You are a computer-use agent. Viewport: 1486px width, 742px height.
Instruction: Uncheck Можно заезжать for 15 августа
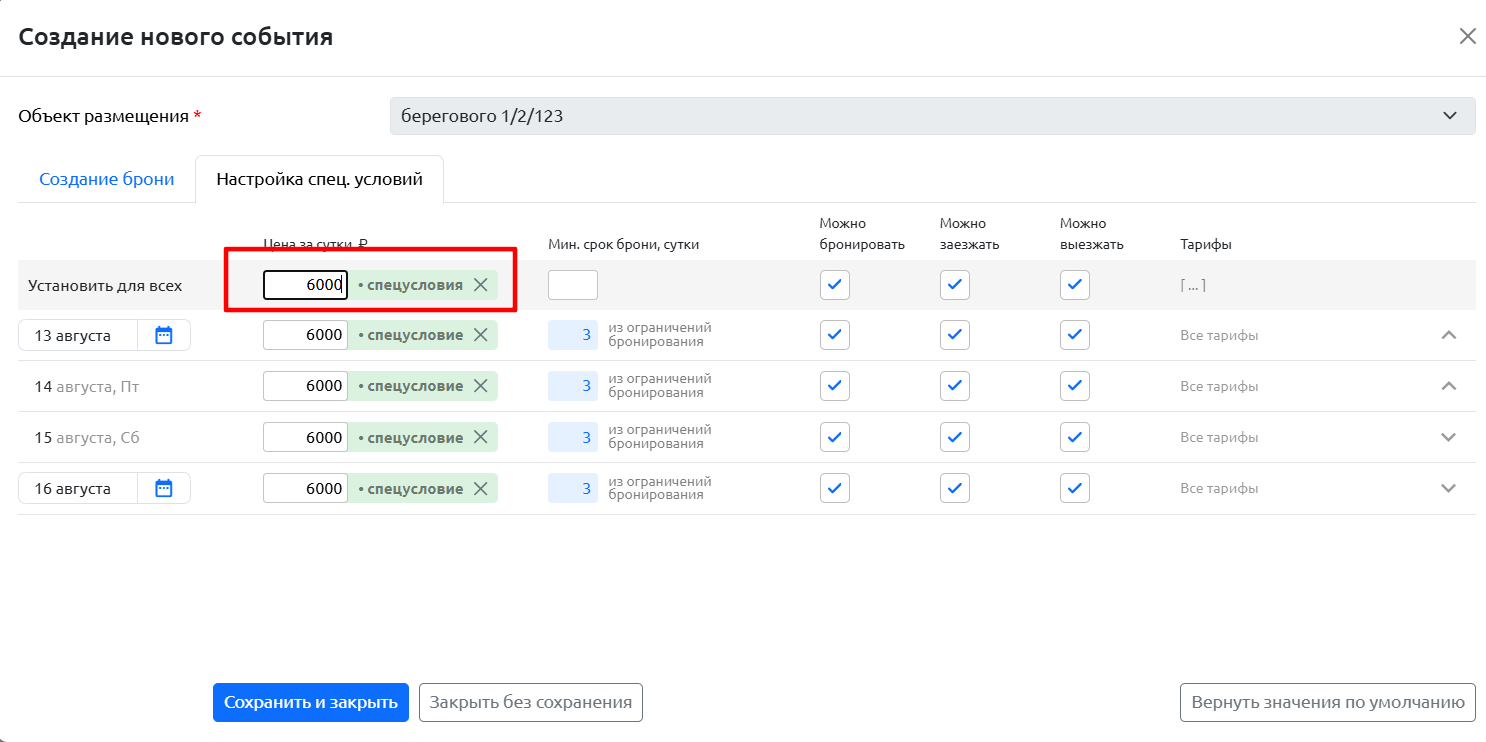tap(955, 437)
